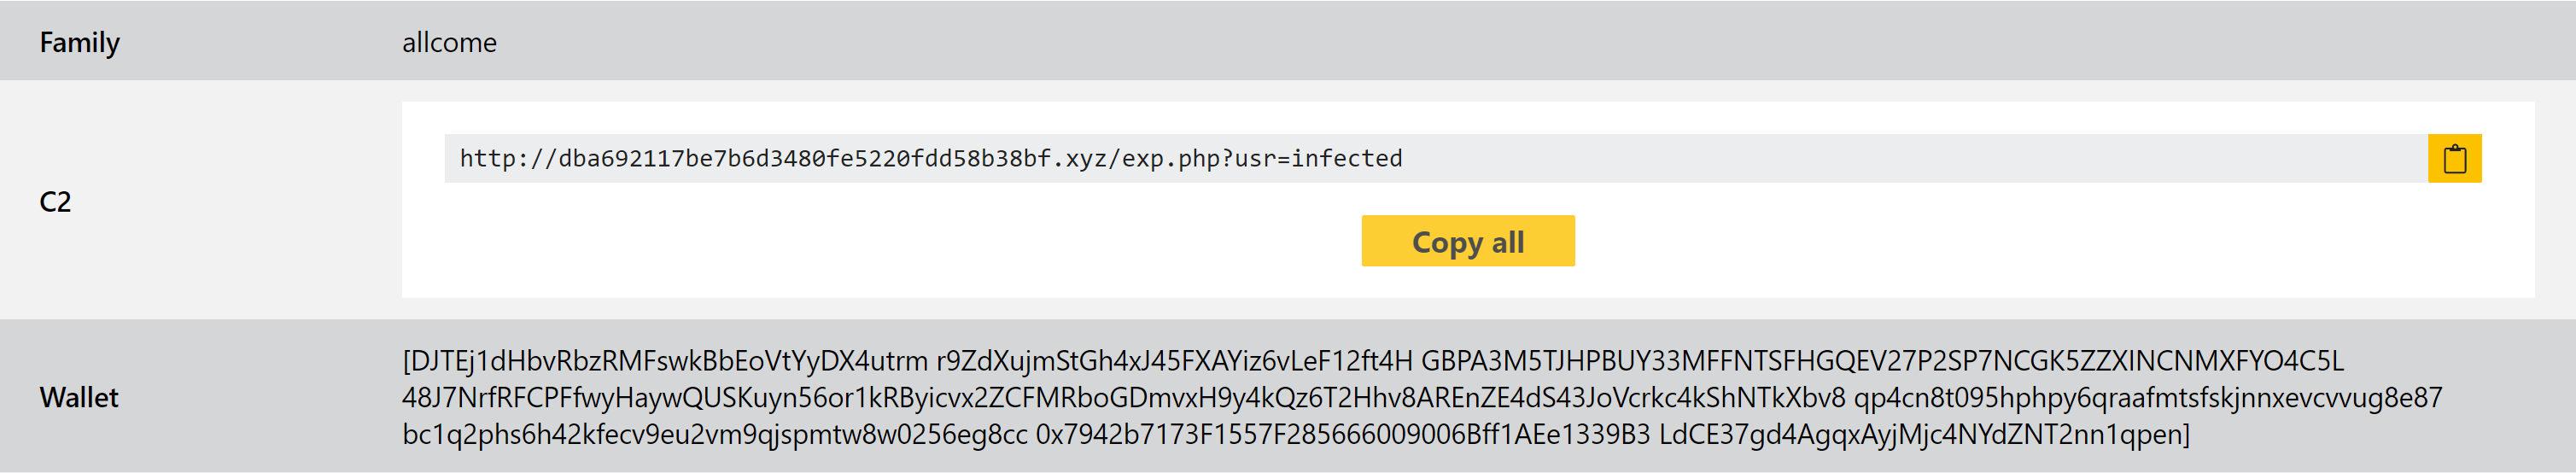The image size is (2576, 473).
Task: Click the http:// prefix of the C2 URL
Action: (x=509, y=158)
